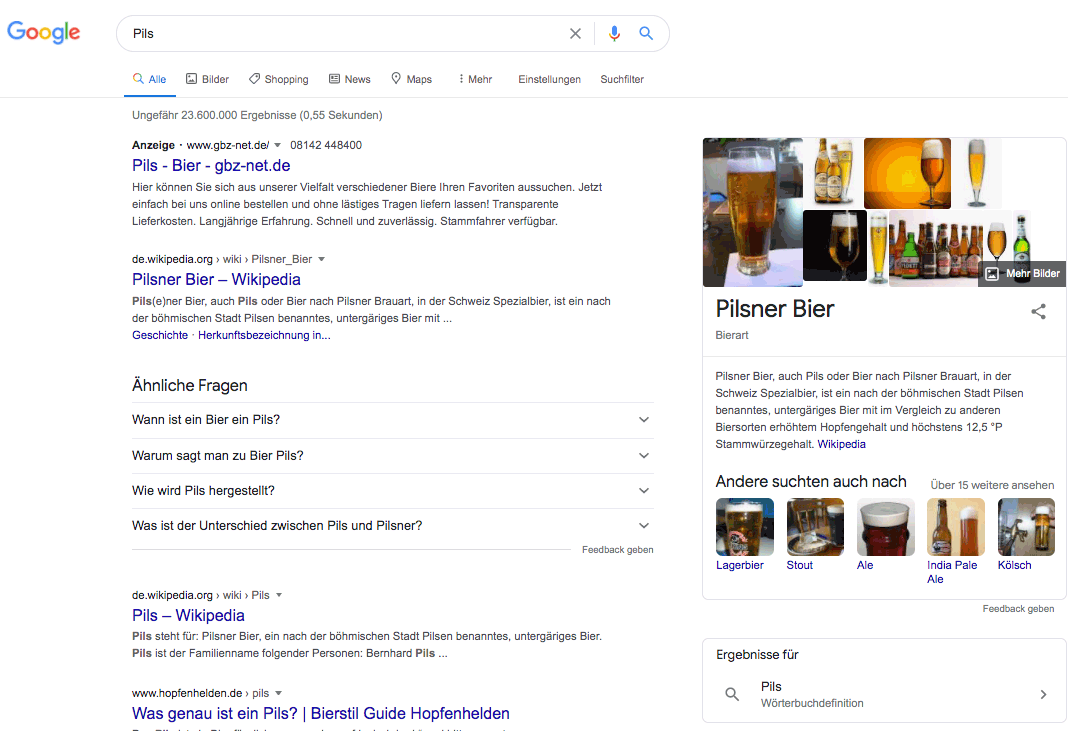This screenshot has height=731, width=1068.
Task: Open Suchfilter search tools
Action: click(x=622, y=79)
